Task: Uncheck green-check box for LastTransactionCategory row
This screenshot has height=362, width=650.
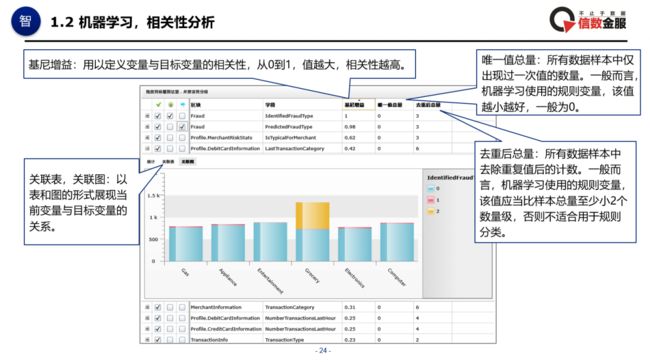Action: (158, 148)
